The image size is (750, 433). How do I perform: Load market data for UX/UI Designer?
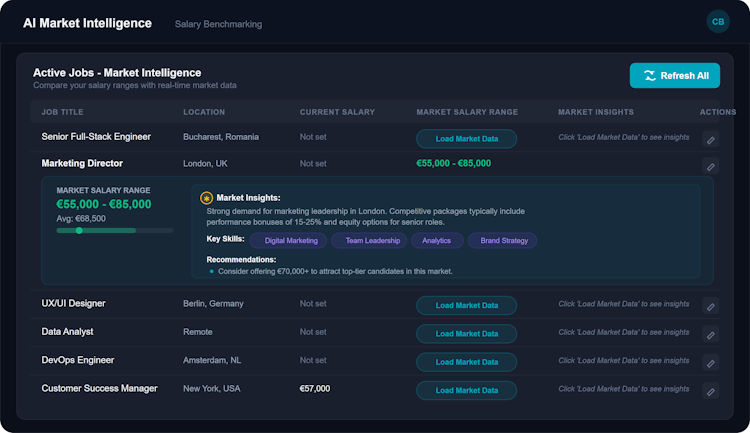[466, 305]
